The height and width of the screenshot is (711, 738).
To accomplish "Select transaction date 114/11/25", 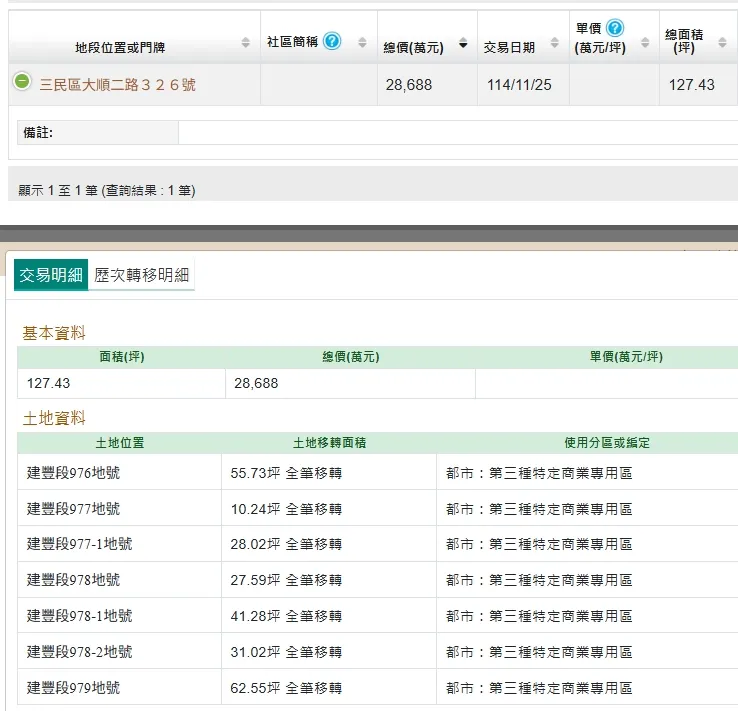I will [519, 85].
